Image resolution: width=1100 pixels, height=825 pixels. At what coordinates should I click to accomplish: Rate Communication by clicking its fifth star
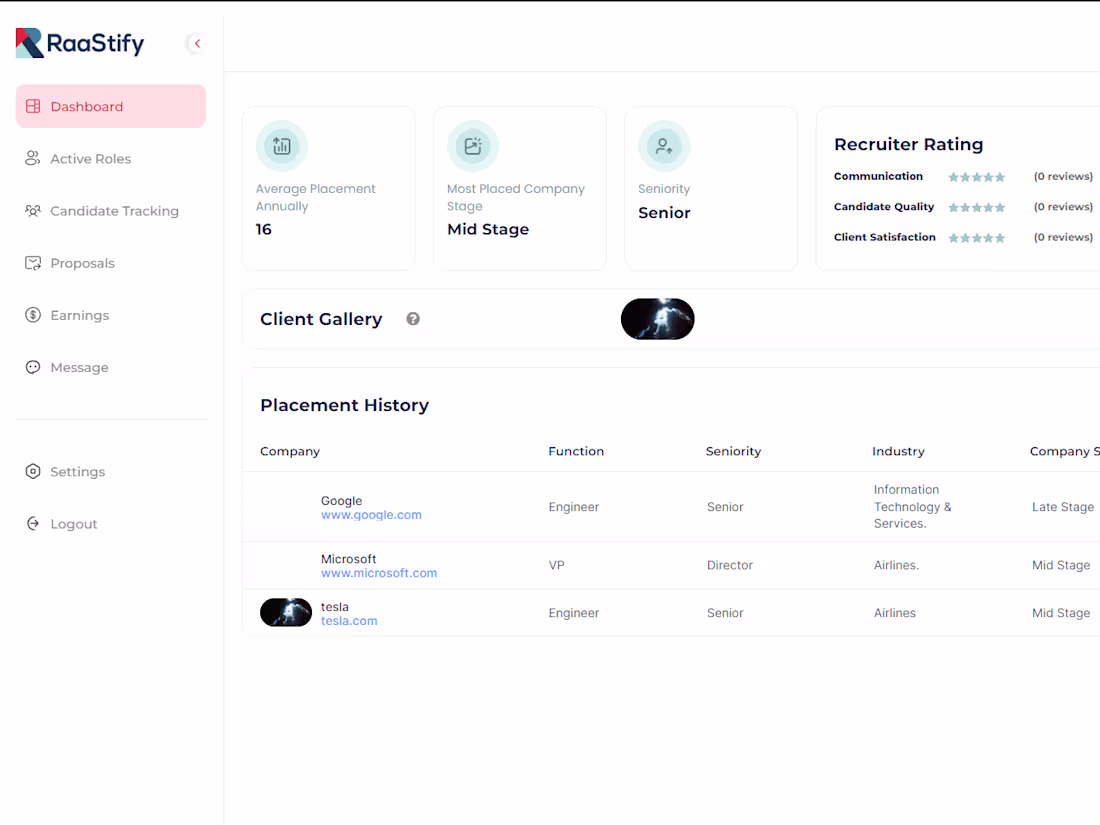point(998,176)
